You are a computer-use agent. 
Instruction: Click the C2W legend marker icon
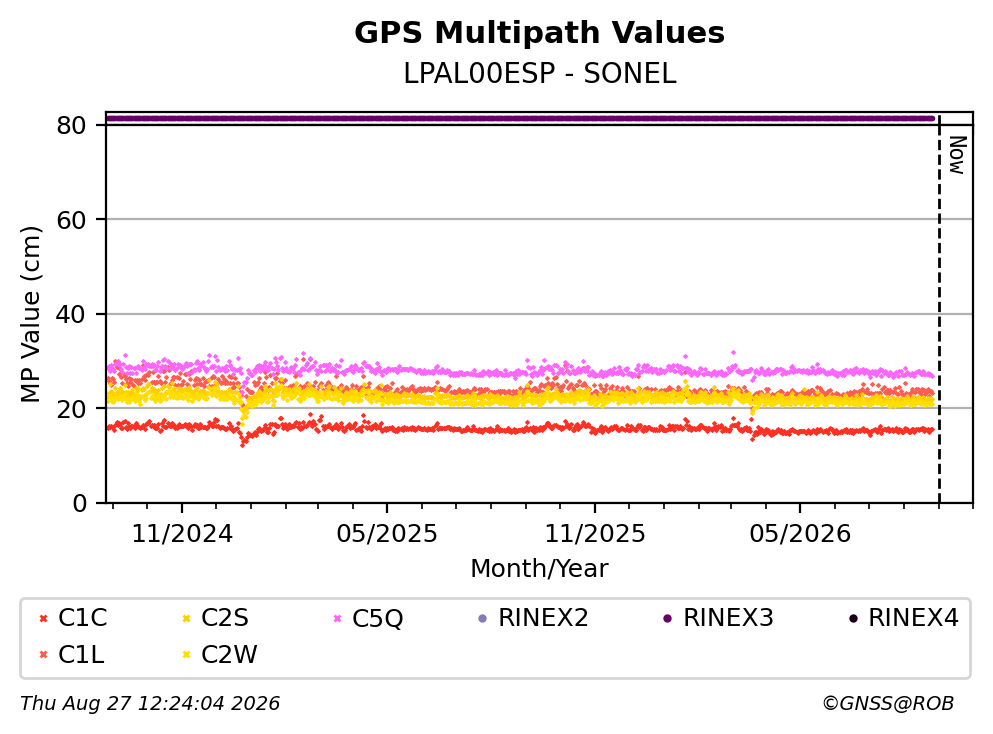186,655
